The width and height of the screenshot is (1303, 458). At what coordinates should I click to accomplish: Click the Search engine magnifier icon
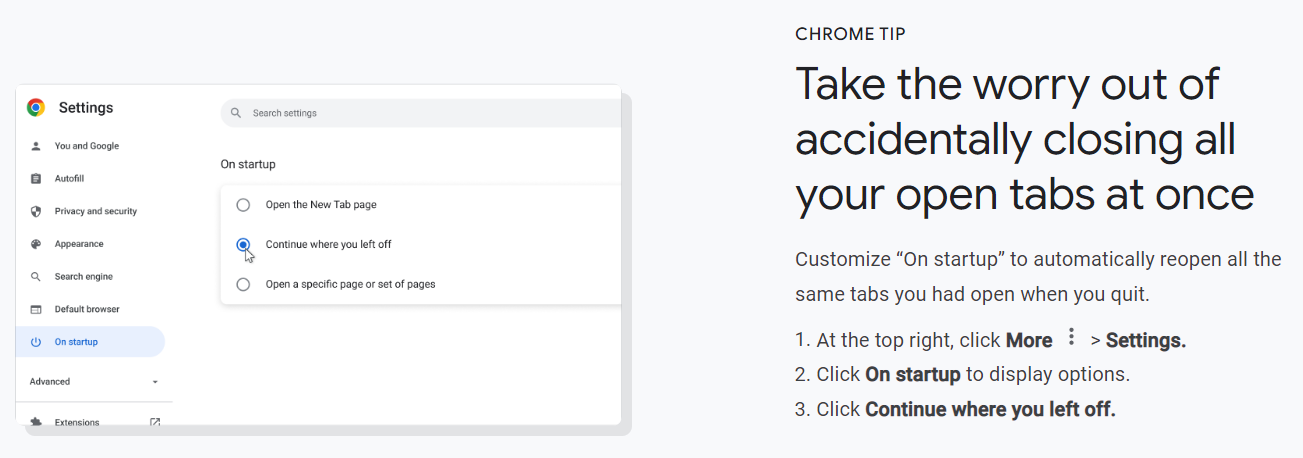[36, 277]
